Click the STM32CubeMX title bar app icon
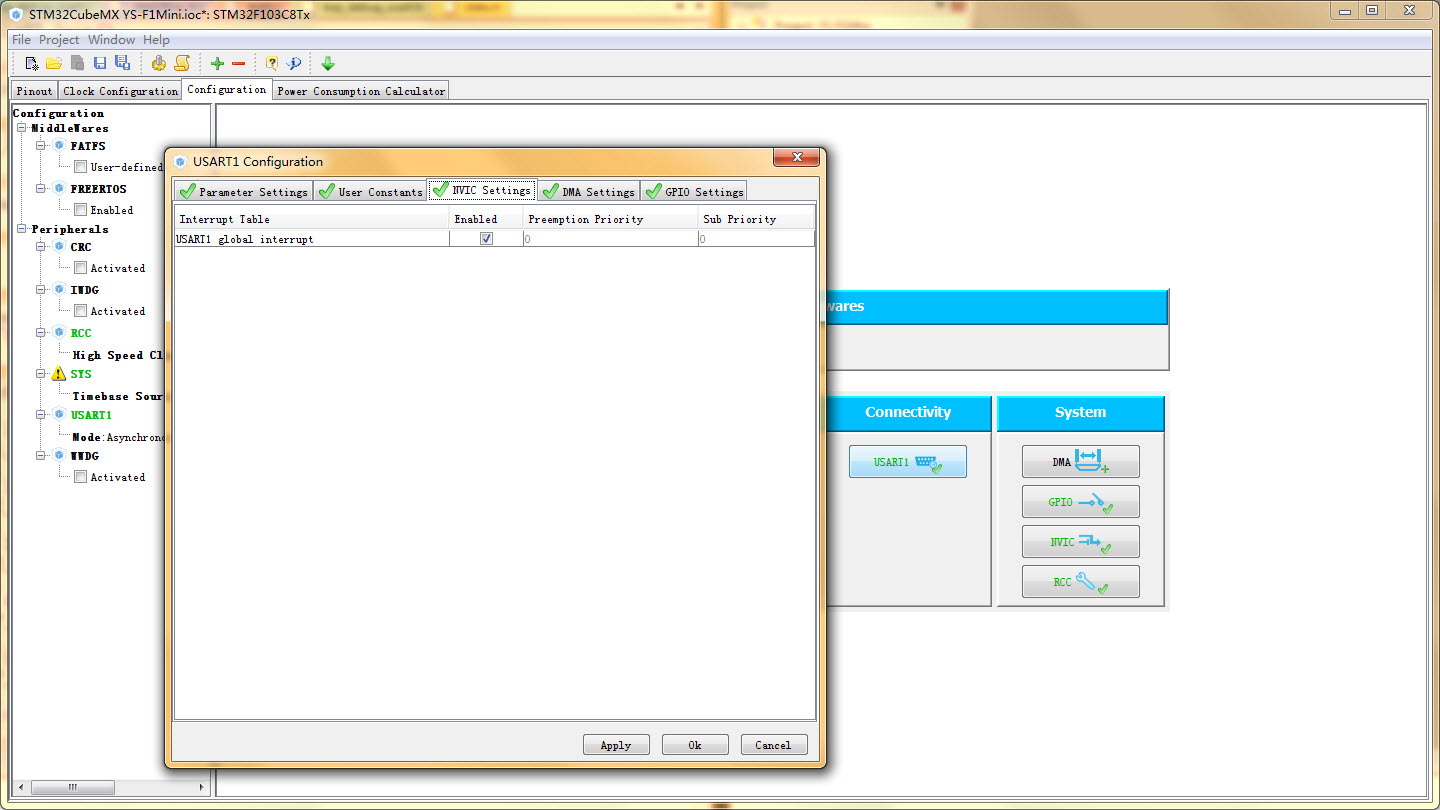This screenshot has height=810, width=1440. click(15, 15)
